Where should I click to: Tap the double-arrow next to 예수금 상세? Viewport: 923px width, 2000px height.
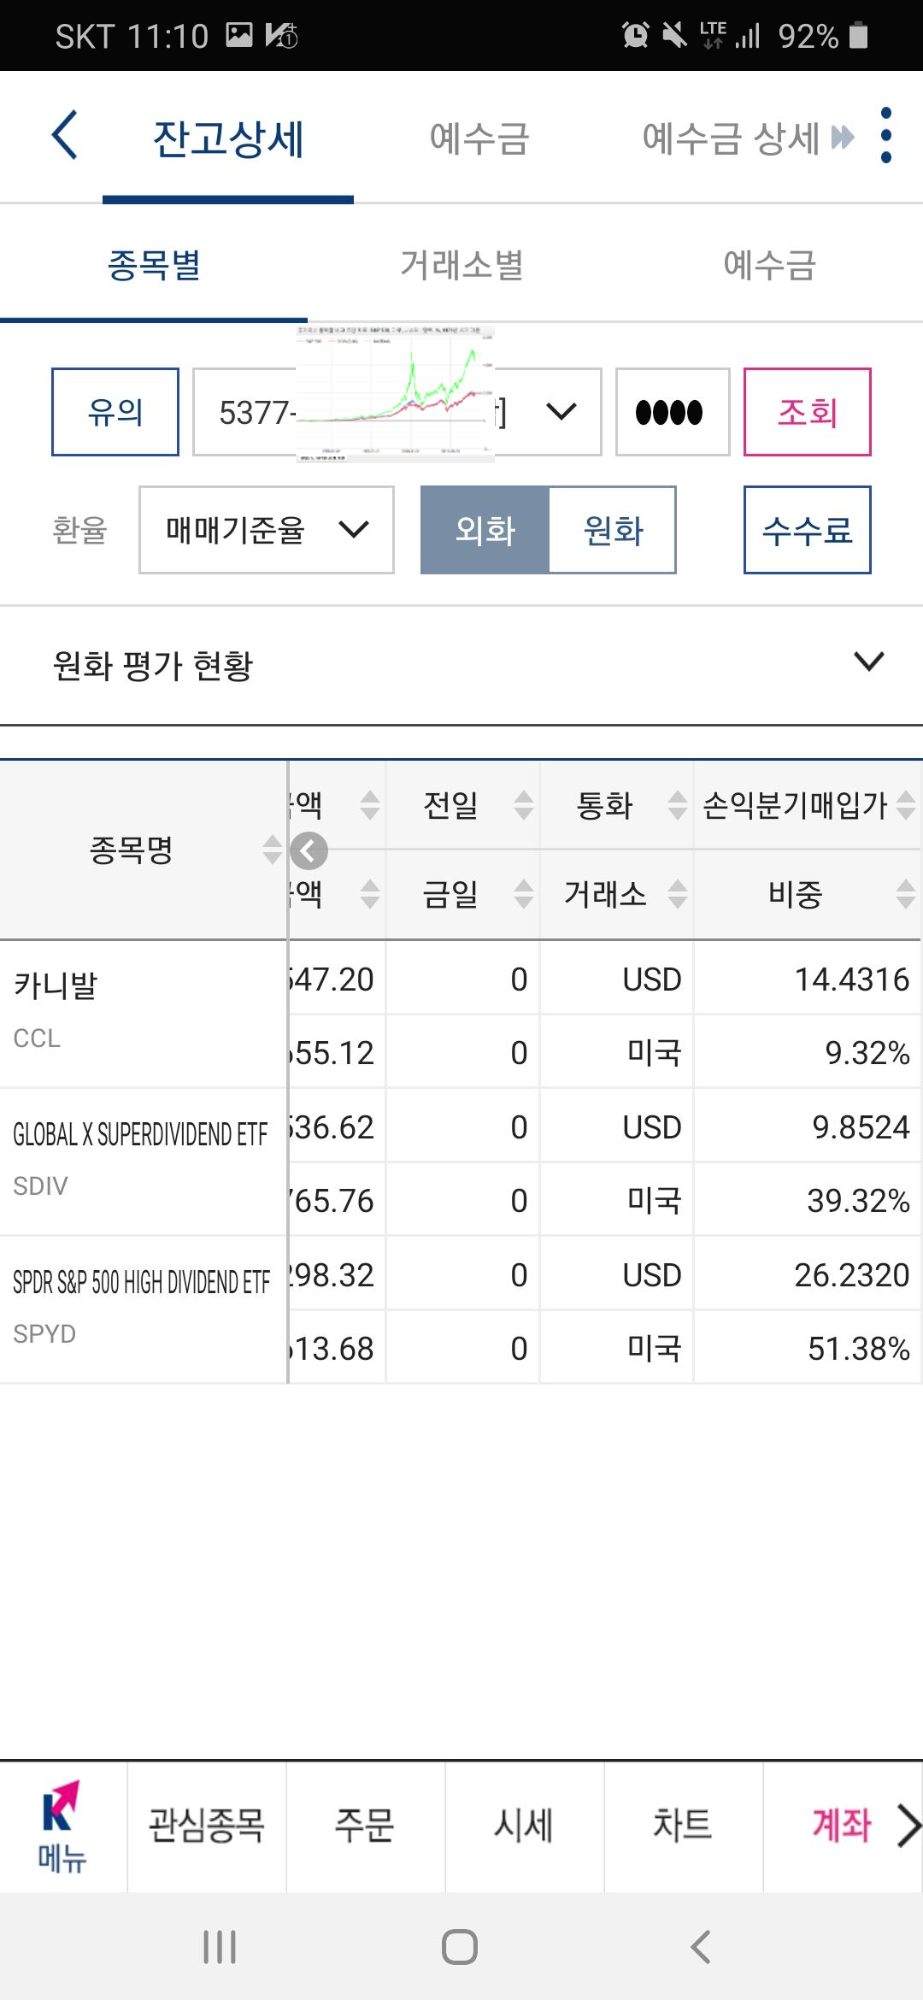coord(843,137)
